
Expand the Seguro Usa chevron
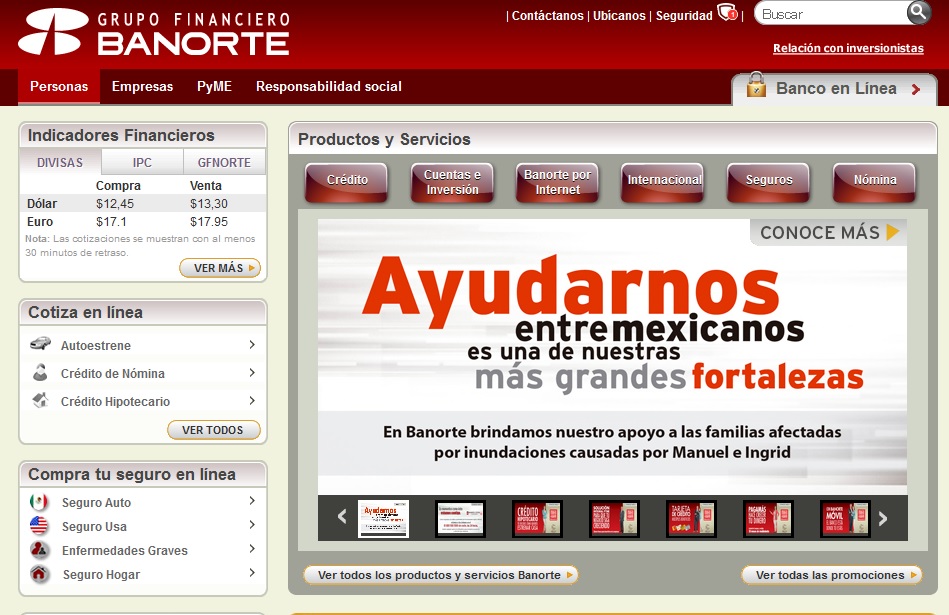(x=252, y=525)
